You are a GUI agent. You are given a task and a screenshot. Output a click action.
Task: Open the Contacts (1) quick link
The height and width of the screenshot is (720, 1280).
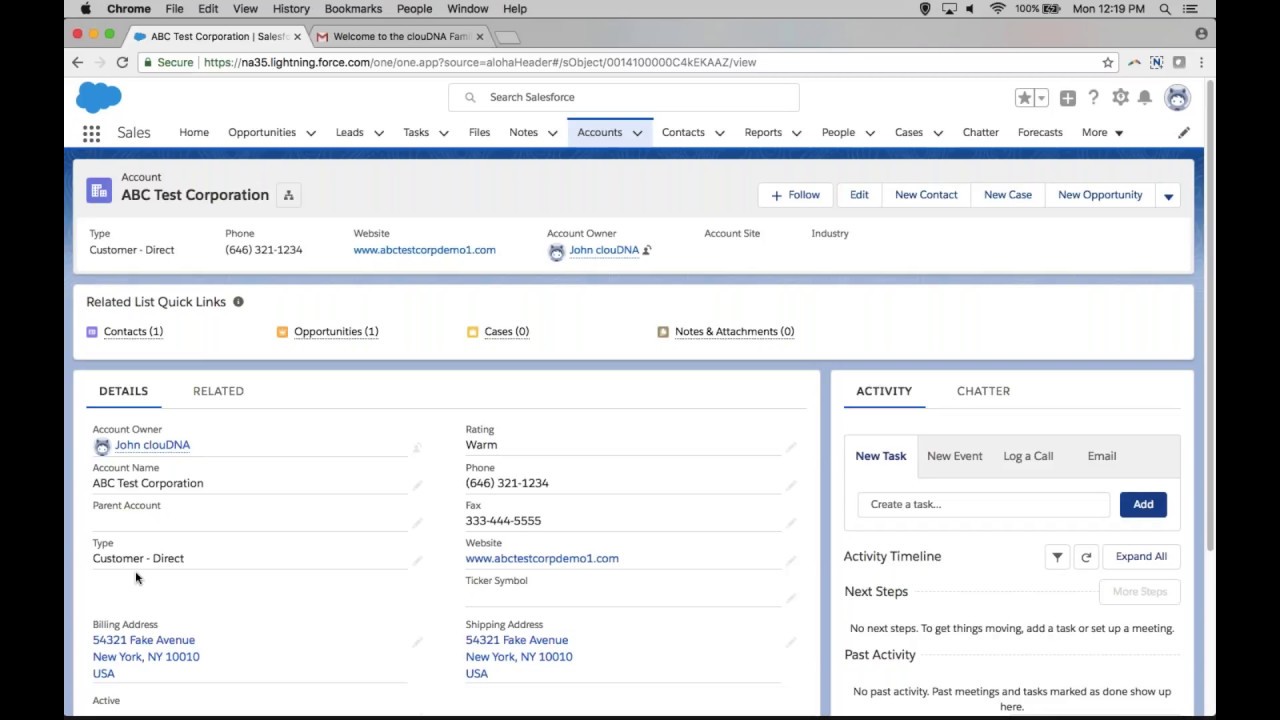[x=133, y=331]
